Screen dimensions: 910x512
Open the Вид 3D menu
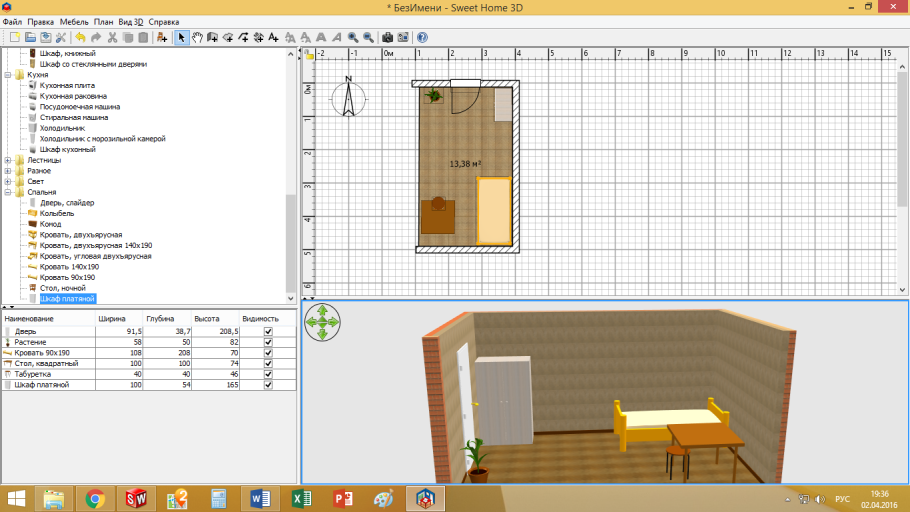[130, 21]
